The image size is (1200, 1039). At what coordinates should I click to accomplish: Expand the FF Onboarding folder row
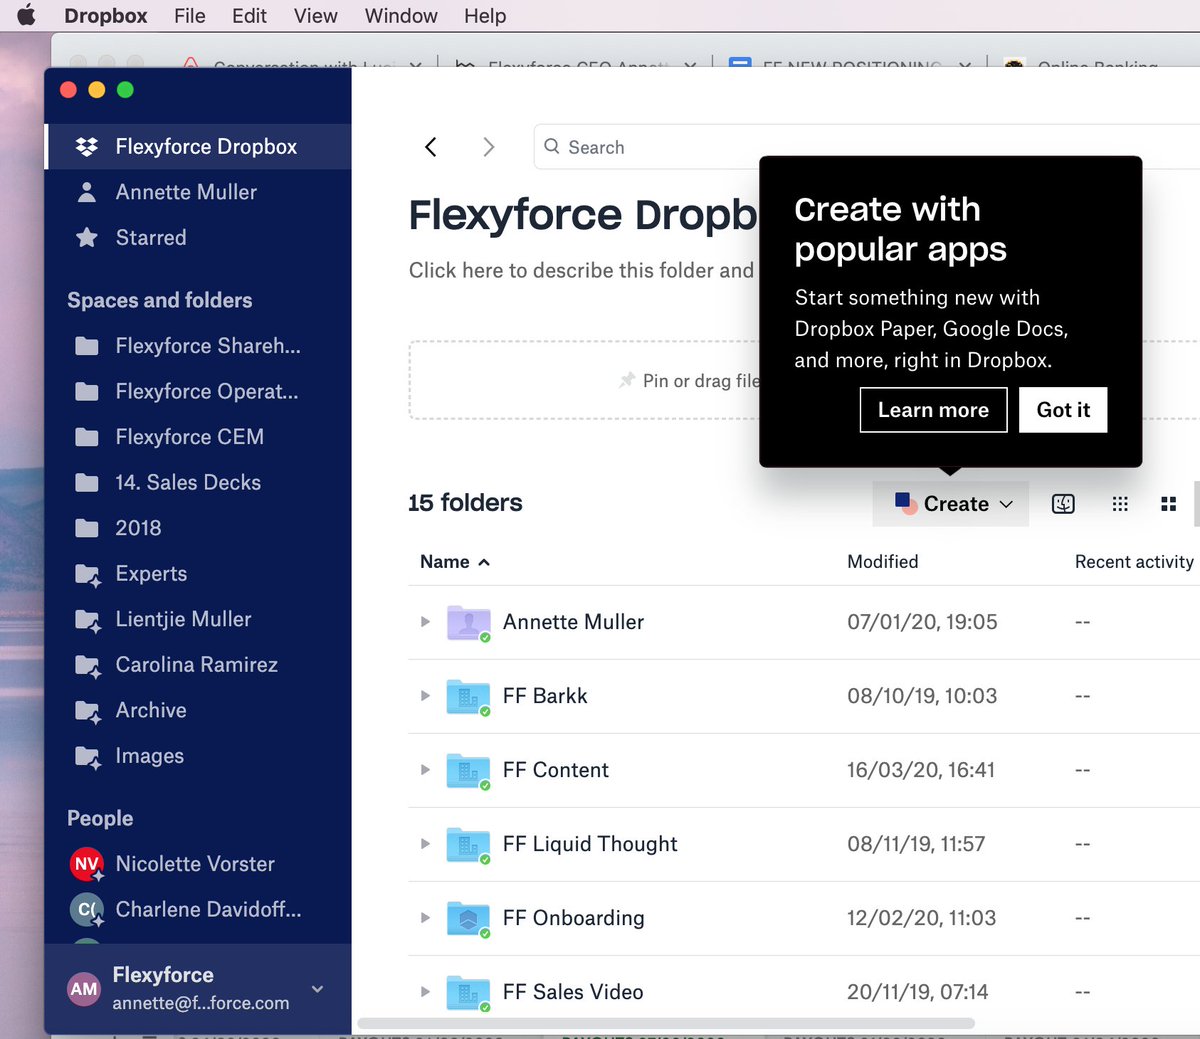425,918
